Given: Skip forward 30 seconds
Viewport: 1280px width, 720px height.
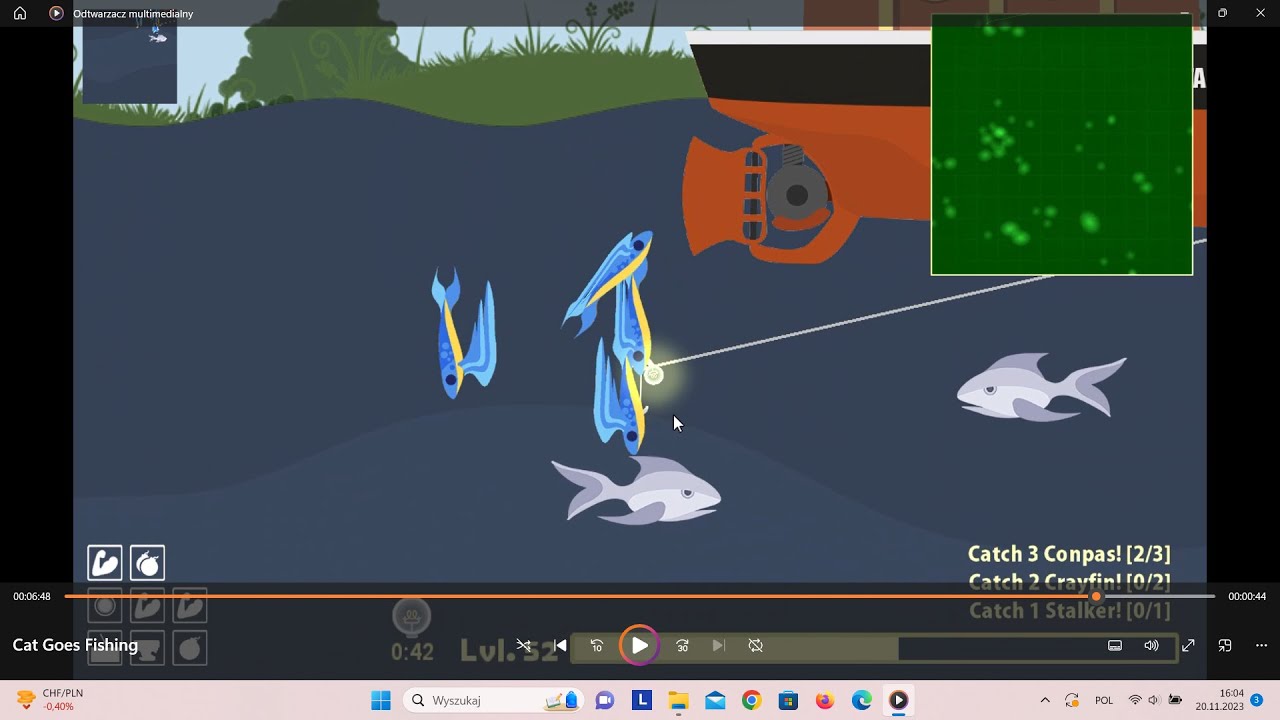Looking at the screenshot, I should 682,646.
